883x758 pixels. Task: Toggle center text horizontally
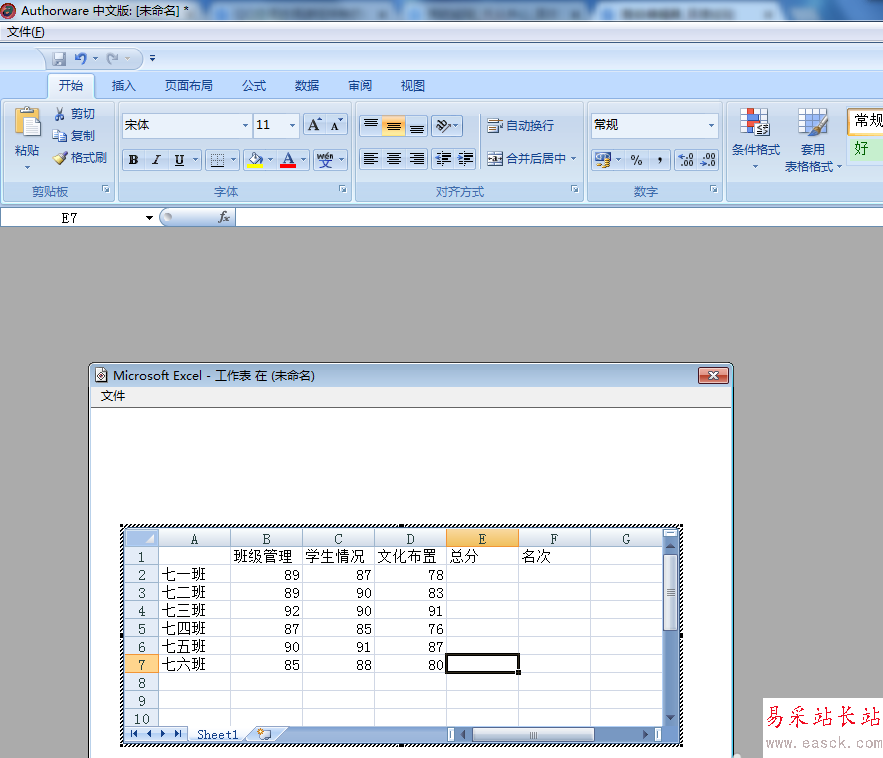click(x=394, y=159)
